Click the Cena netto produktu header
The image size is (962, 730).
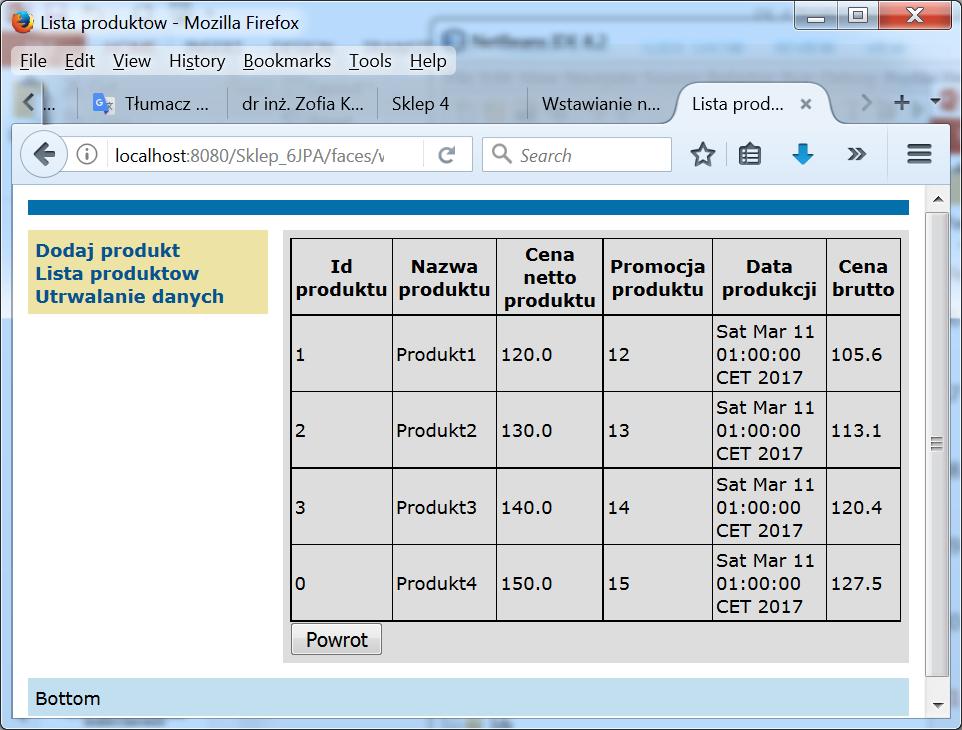pos(549,277)
